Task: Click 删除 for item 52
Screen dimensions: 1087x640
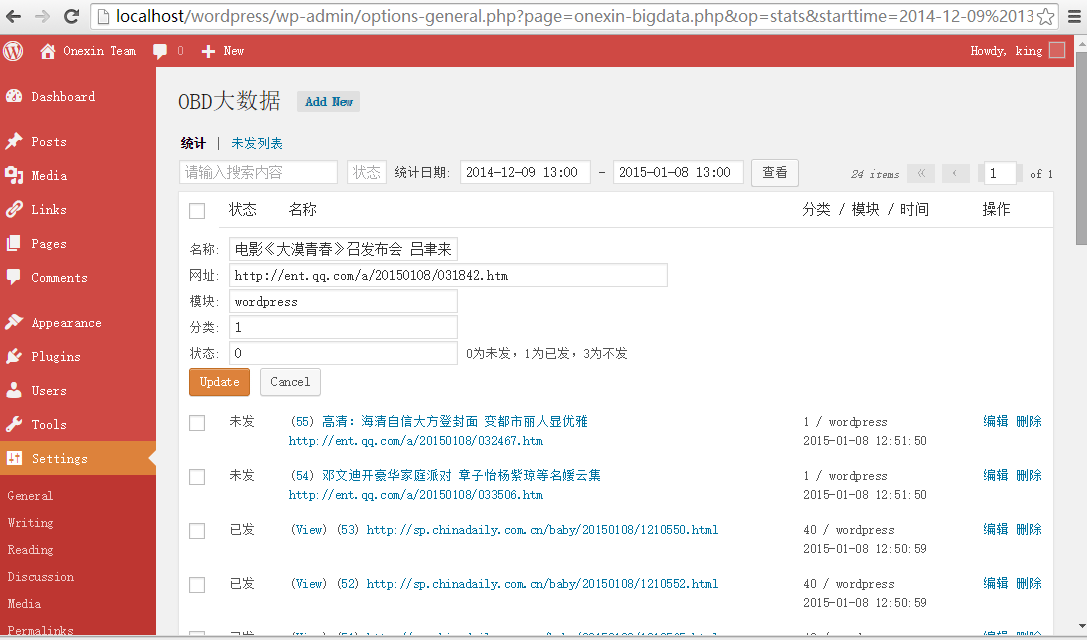Action: pyautogui.click(x=1029, y=584)
